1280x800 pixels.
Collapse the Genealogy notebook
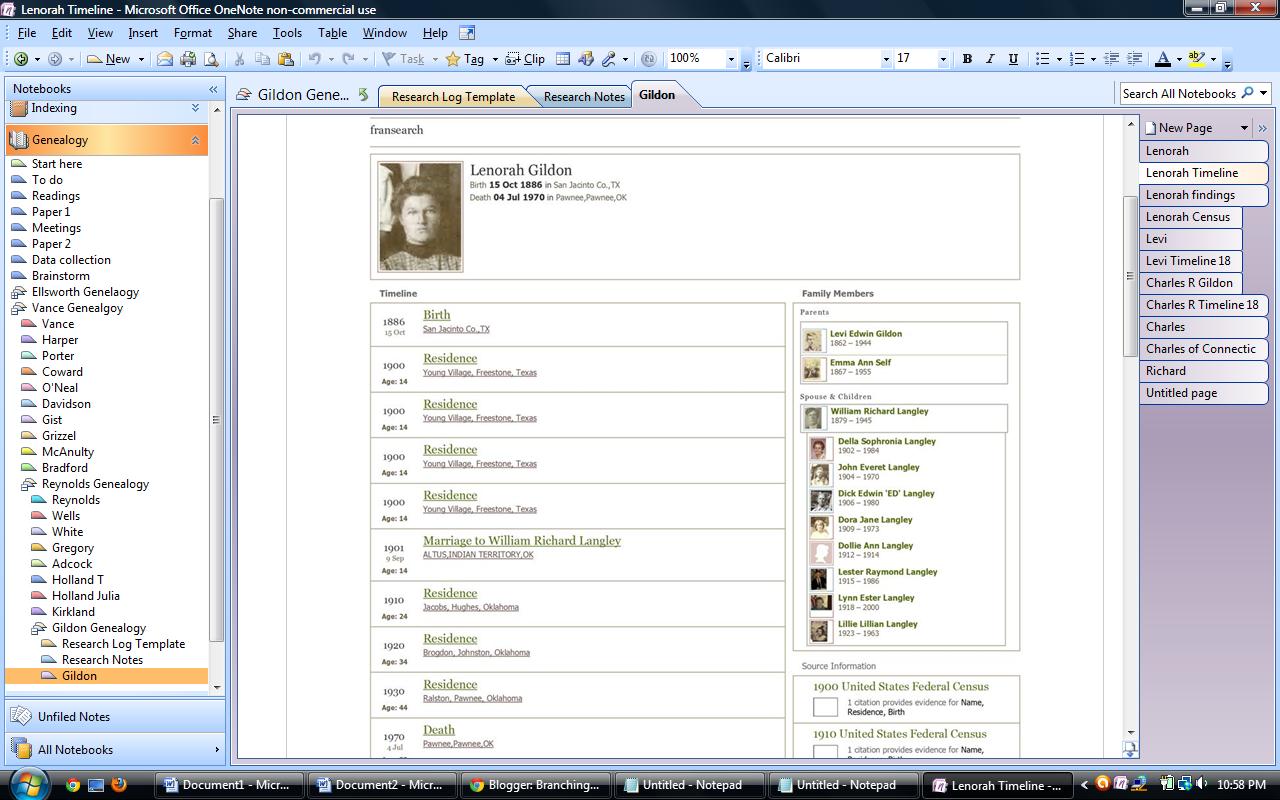click(x=195, y=140)
